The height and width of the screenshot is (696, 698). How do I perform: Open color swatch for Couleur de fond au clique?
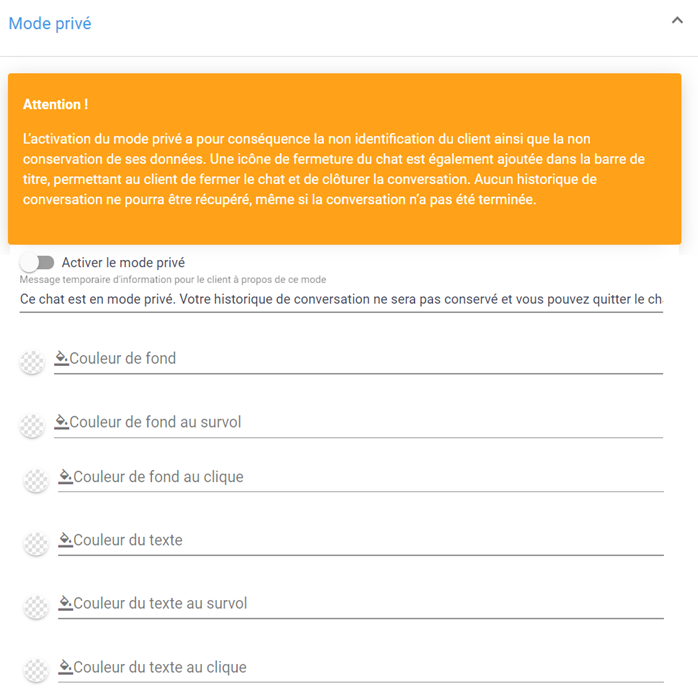click(x=36, y=481)
